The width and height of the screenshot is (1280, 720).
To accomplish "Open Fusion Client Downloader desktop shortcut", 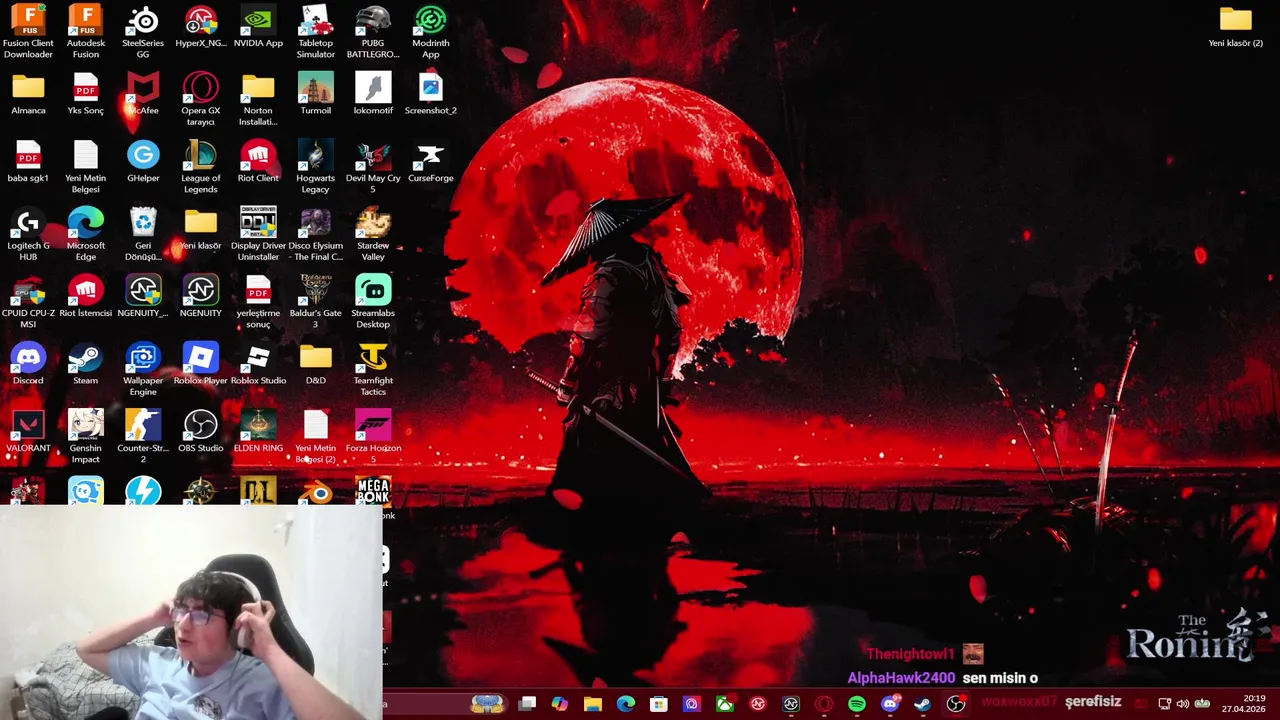I will 28,31.
